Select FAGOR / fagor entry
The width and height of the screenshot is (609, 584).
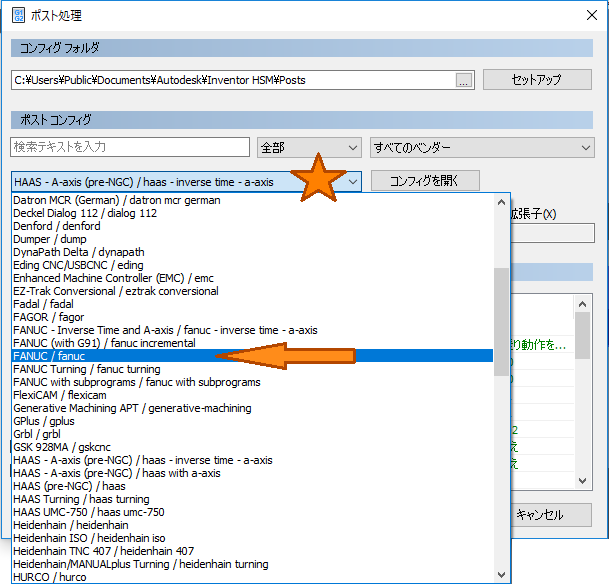click(252, 317)
